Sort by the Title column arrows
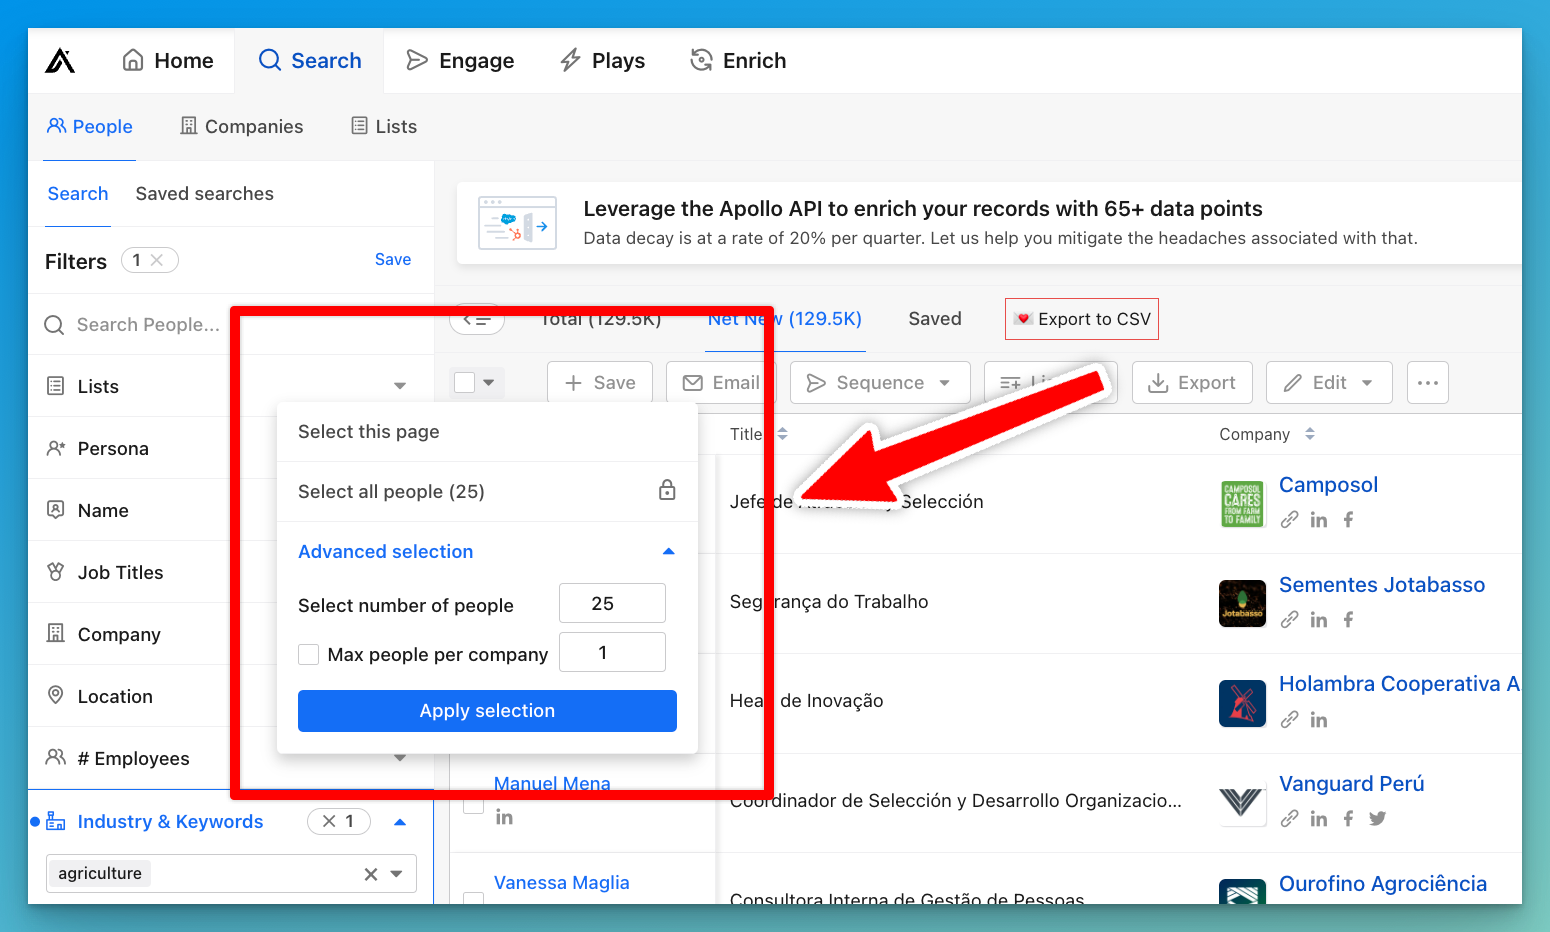The image size is (1550, 932). pos(783,434)
